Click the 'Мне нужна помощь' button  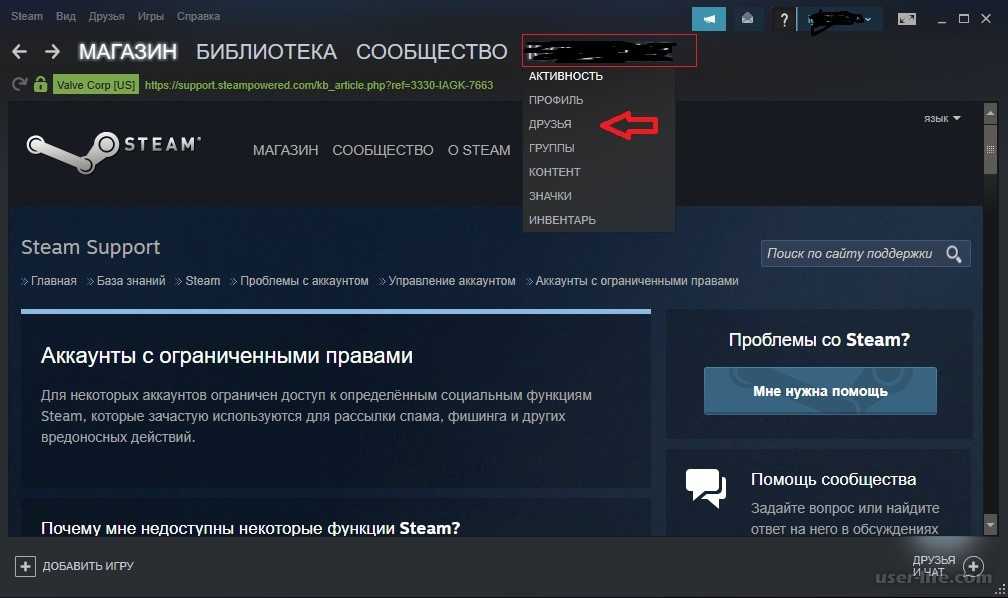click(820, 391)
